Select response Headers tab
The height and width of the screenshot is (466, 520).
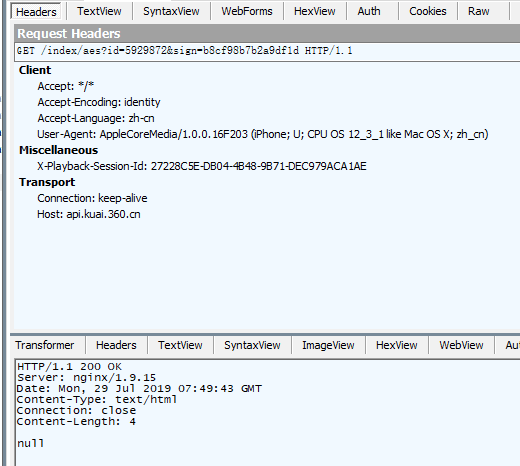116,345
